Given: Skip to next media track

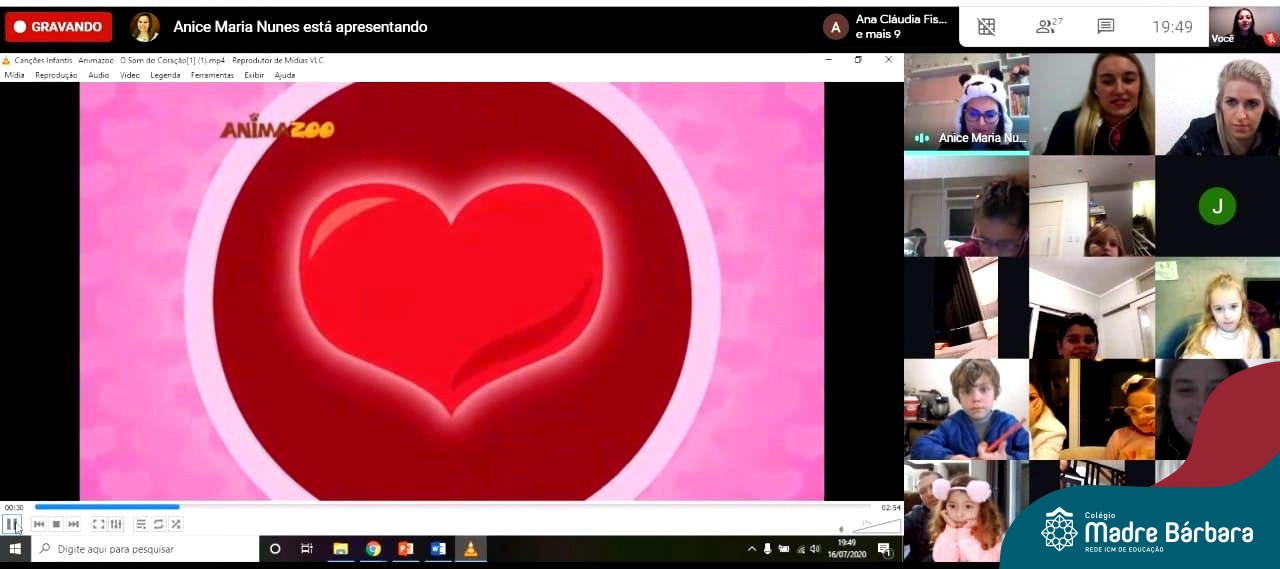Looking at the screenshot, I should [x=73, y=524].
